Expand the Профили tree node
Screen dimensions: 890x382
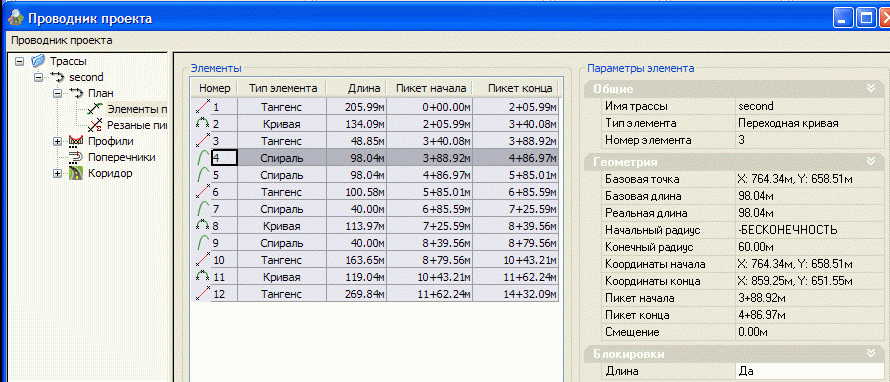pos(58,141)
